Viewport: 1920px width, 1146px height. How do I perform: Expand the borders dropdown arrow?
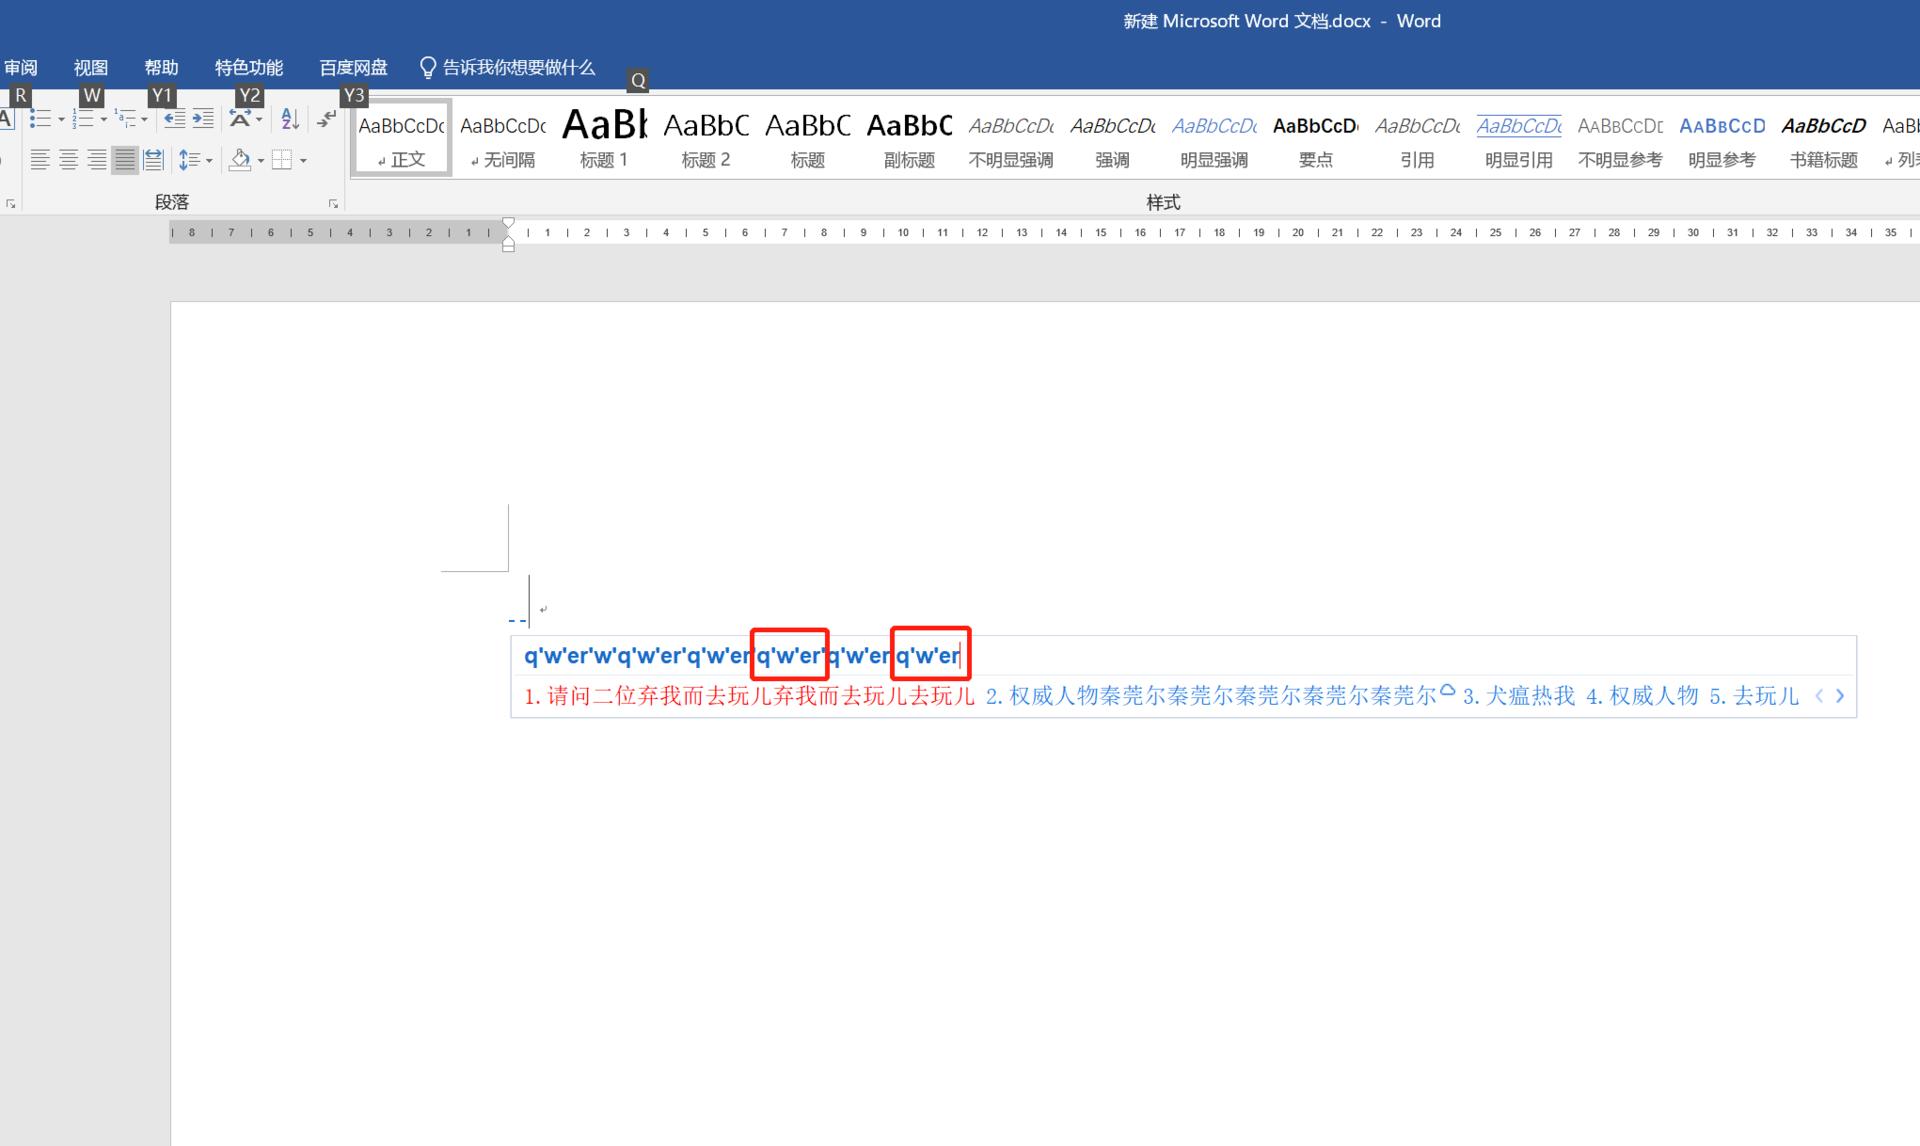[303, 161]
